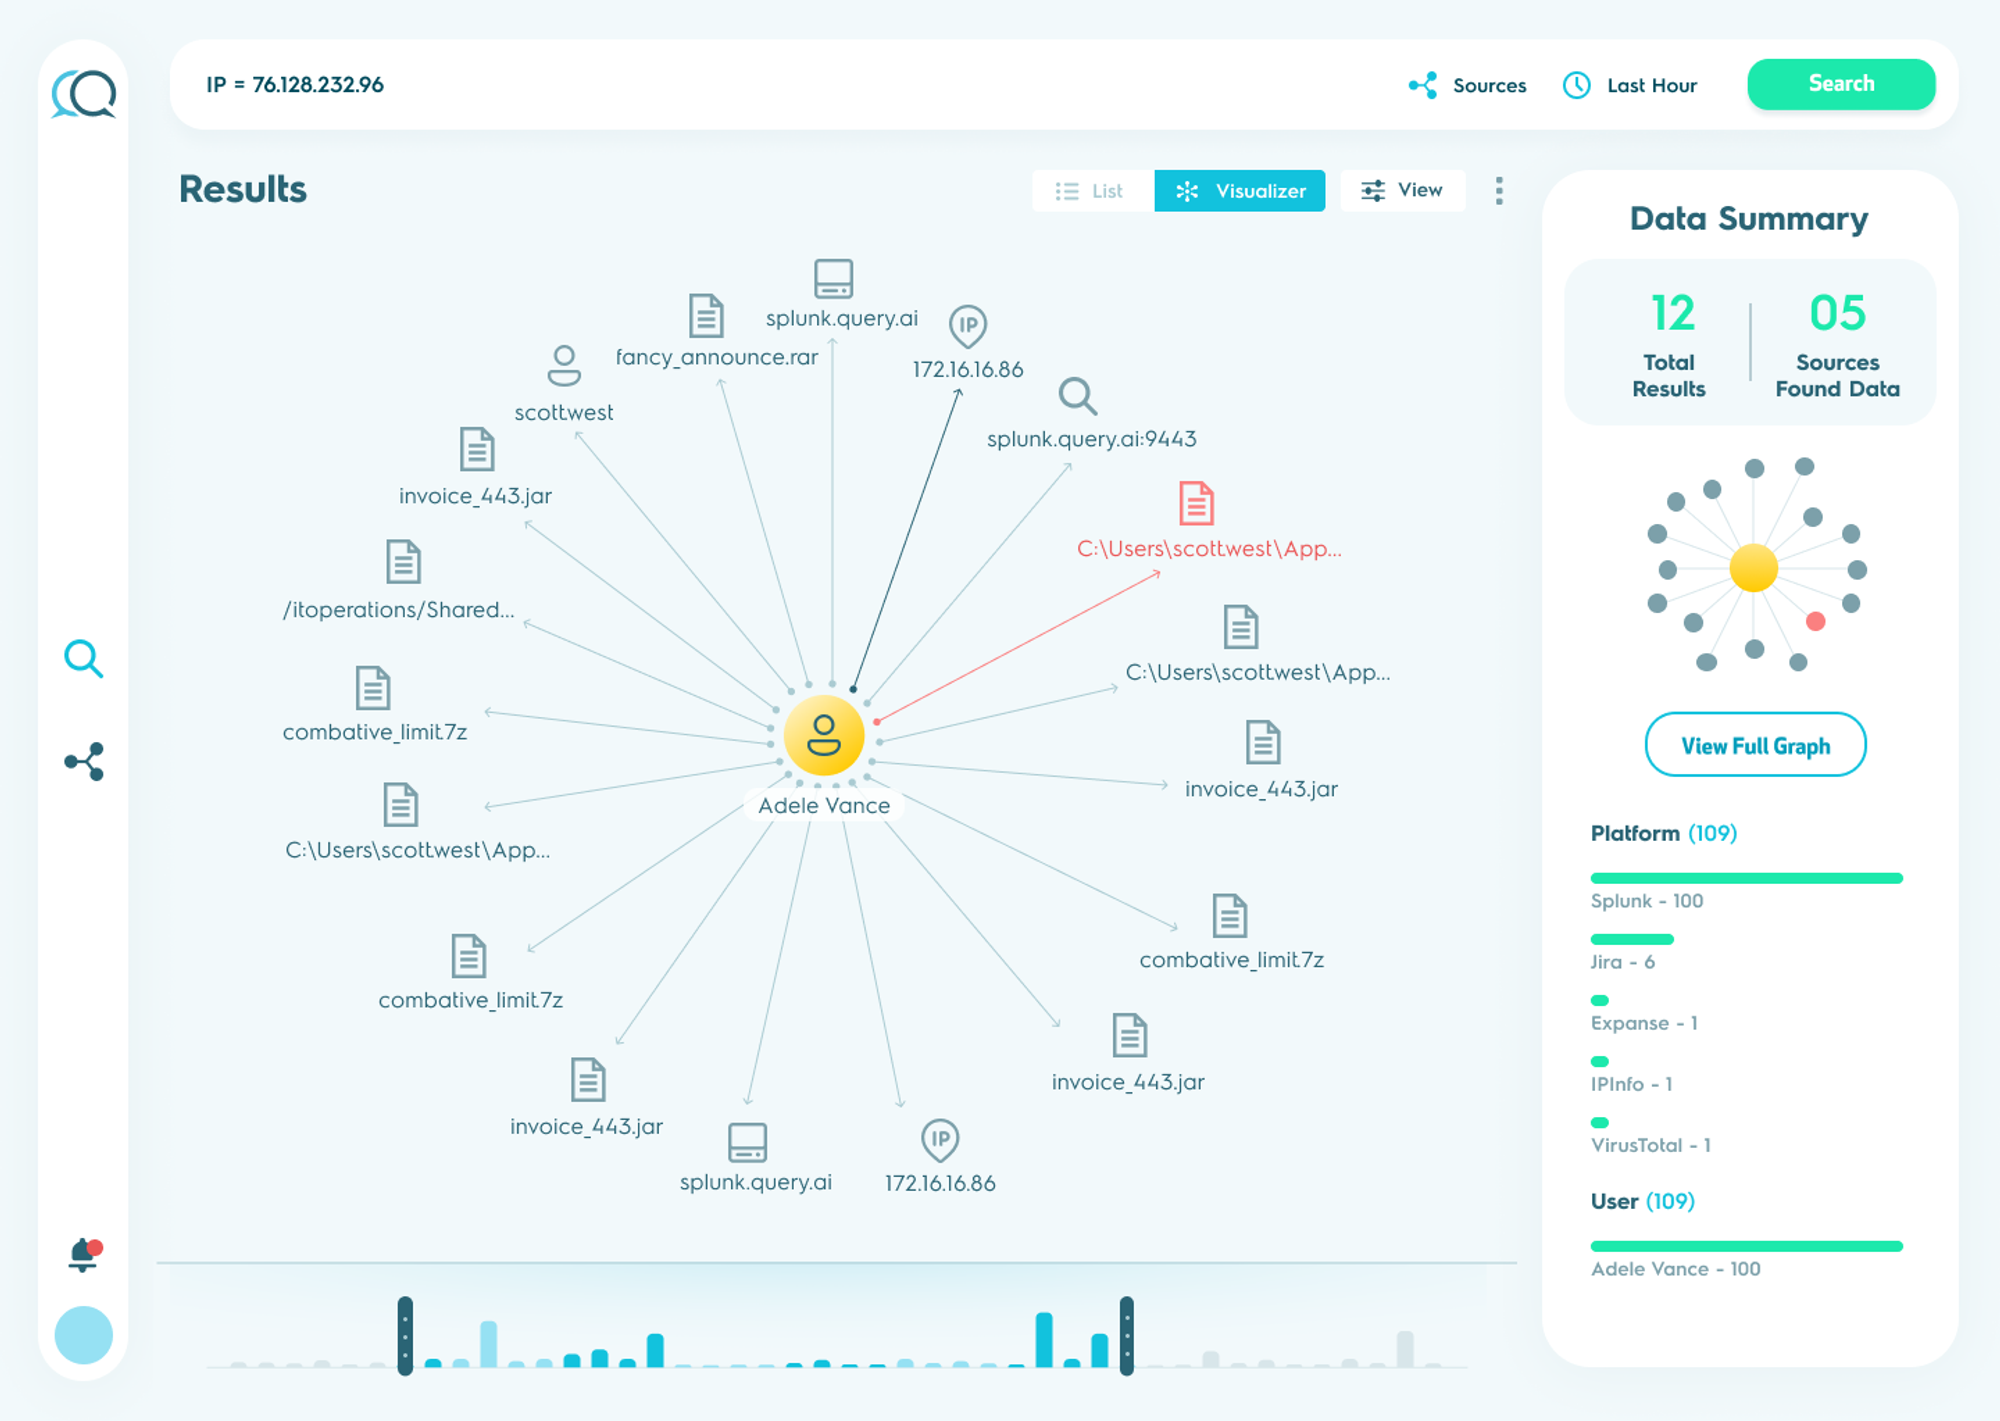Open the View options menu
2000x1421 pixels.
pyautogui.click(x=1402, y=190)
